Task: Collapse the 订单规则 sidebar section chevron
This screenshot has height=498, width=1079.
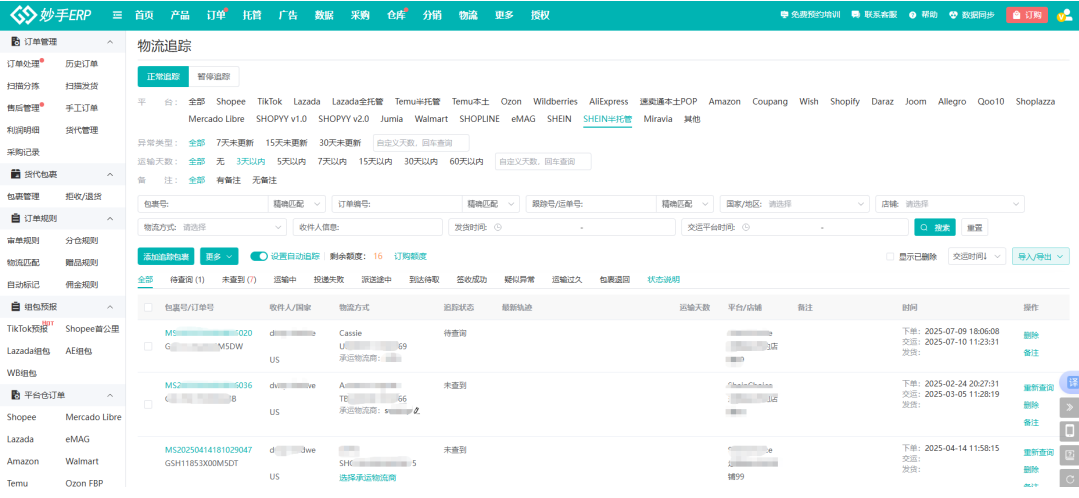Action: point(110,219)
